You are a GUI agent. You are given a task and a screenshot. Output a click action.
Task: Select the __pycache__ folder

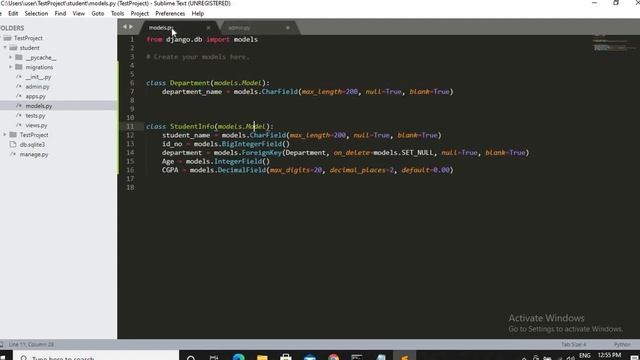[x=41, y=58]
